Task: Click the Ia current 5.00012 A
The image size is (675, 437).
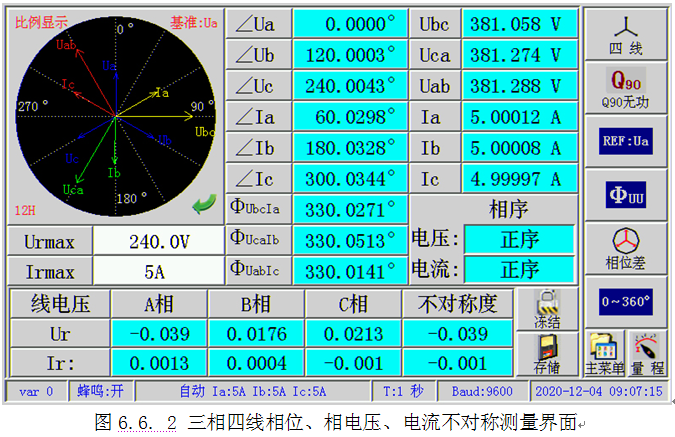Action: pyautogui.click(x=520, y=117)
